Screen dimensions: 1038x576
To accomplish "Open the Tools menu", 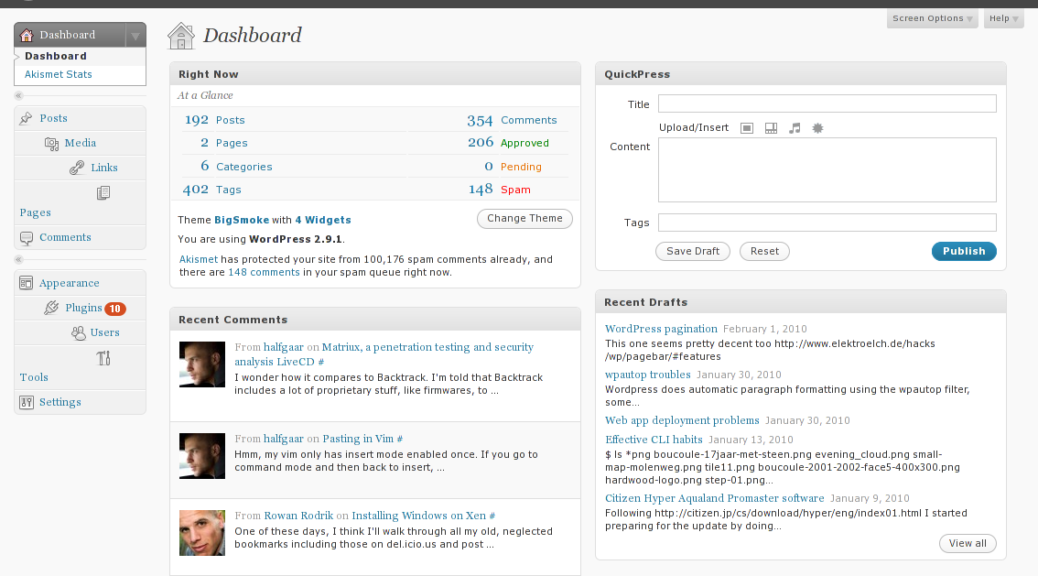I will coord(34,377).
